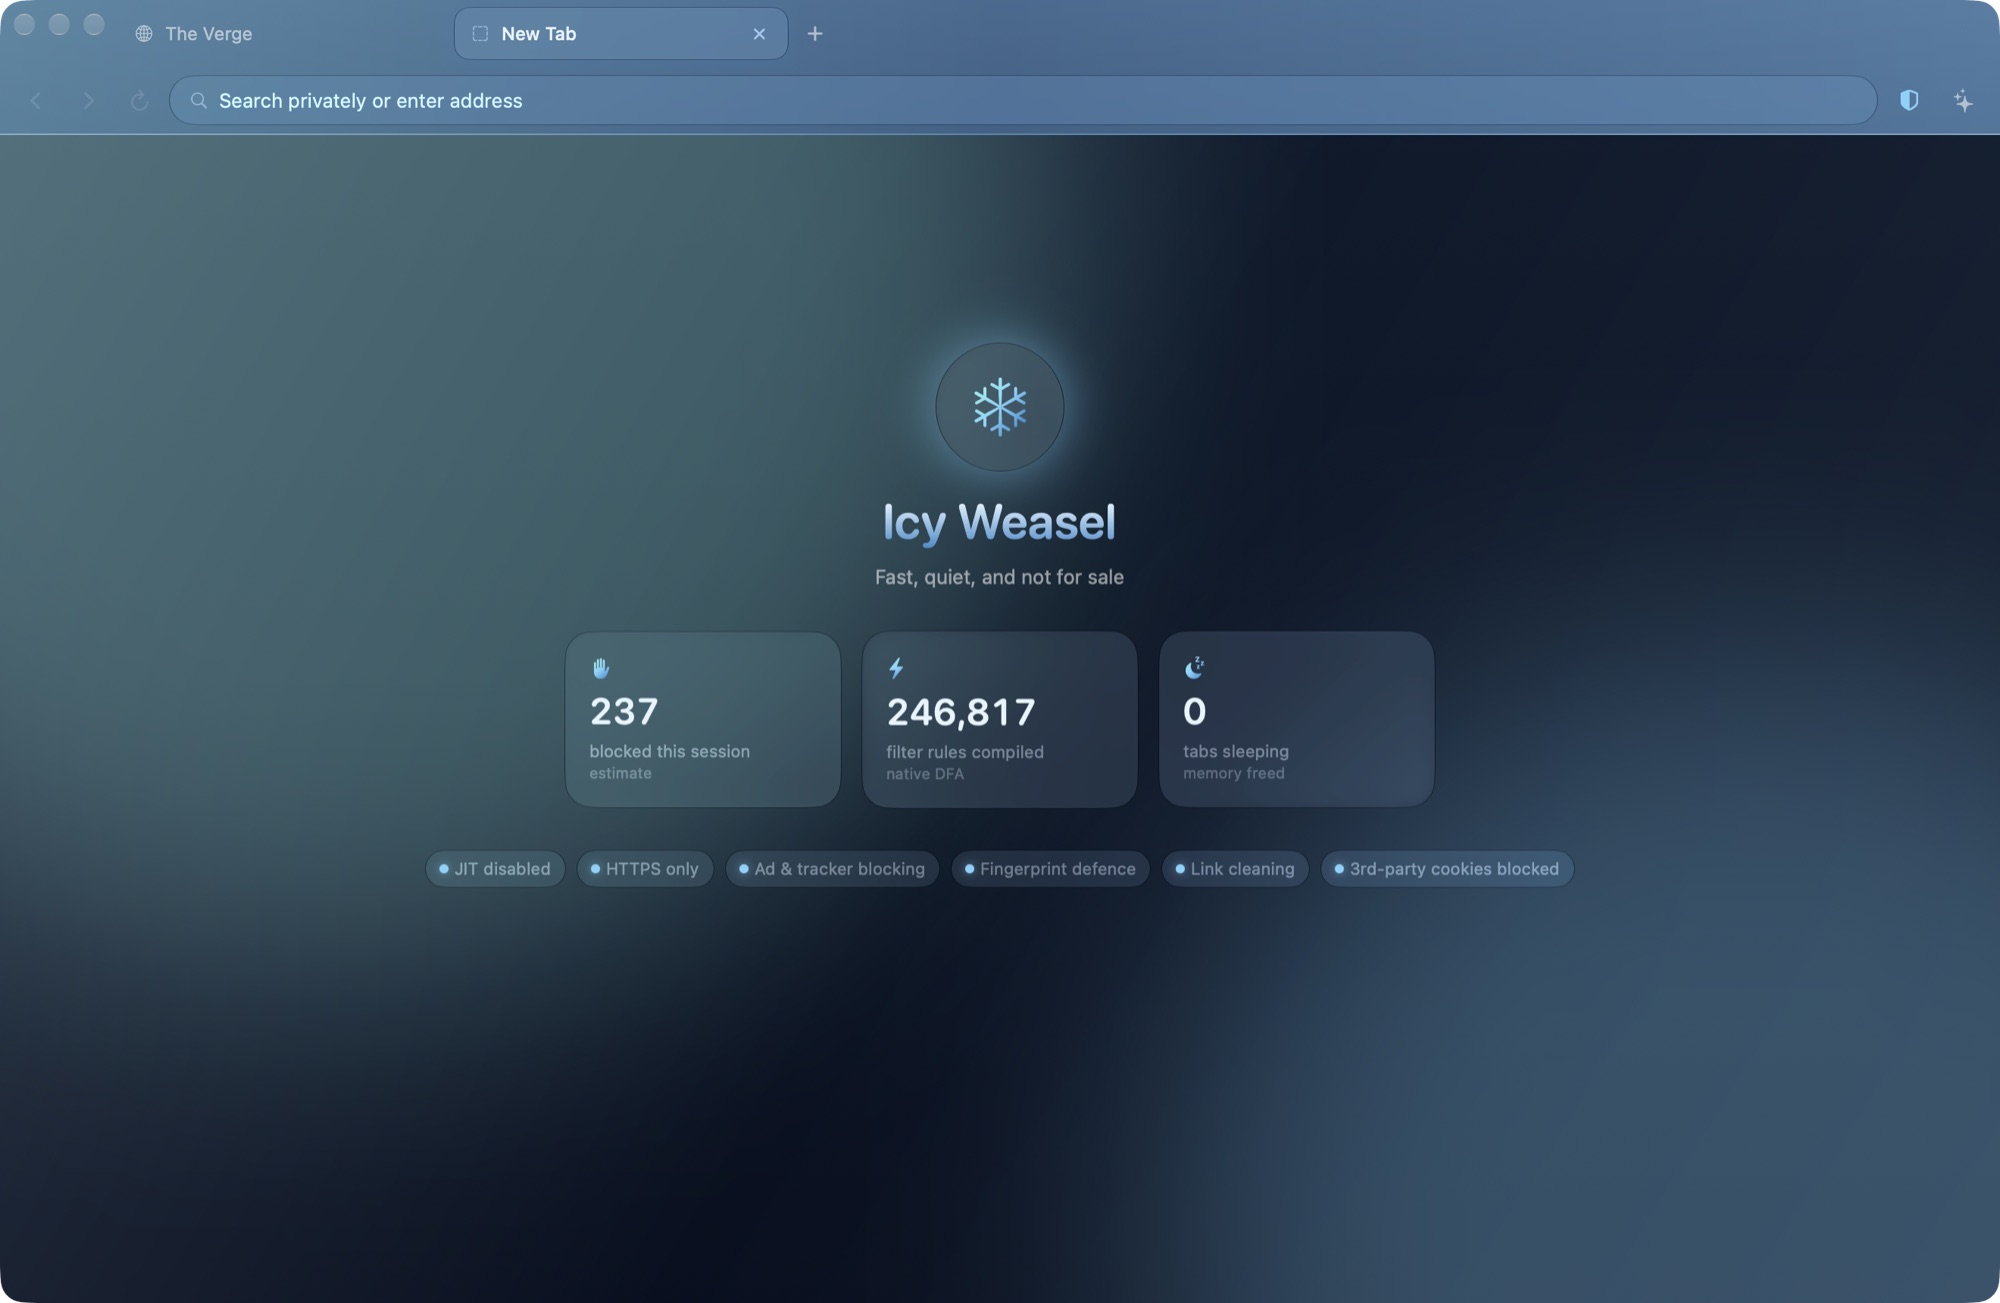Click the 'native DFA' caption

point(925,774)
